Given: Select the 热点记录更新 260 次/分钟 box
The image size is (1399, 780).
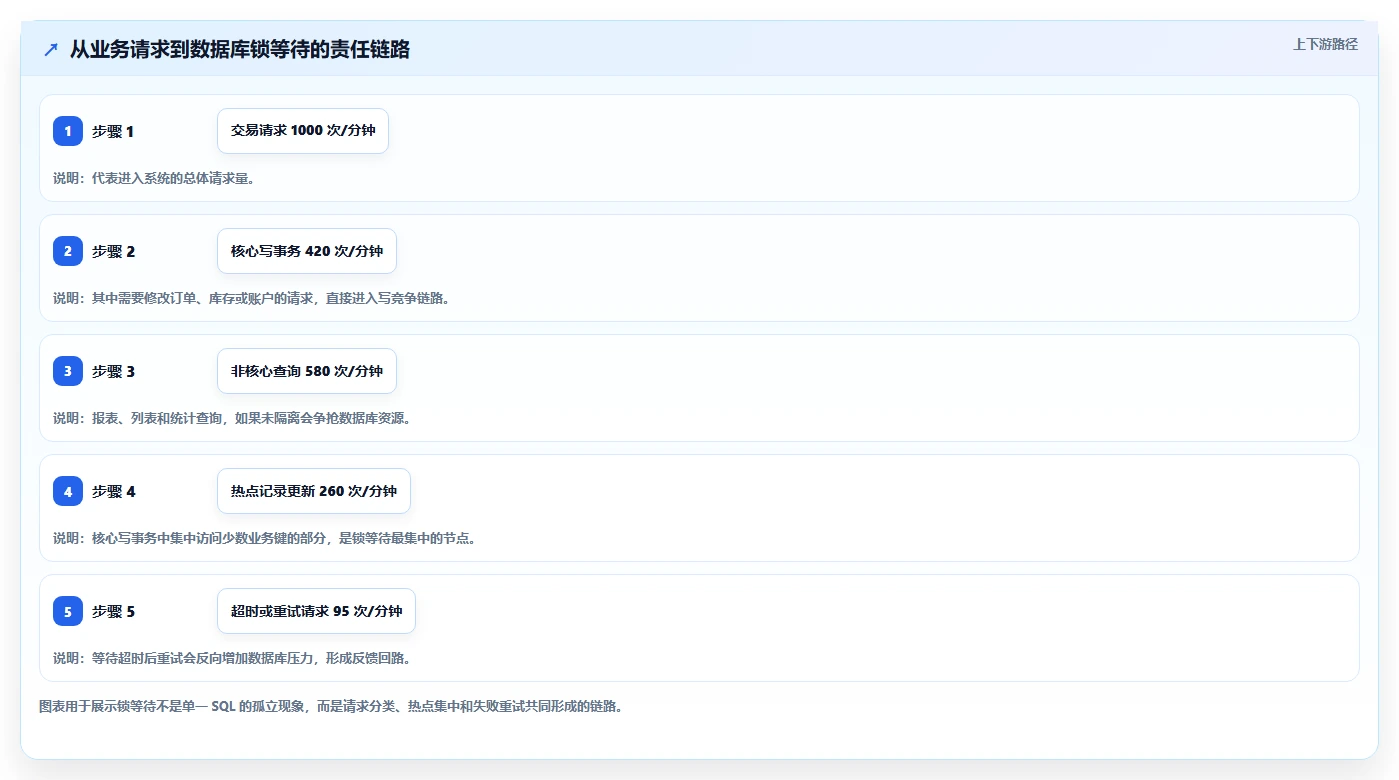Looking at the screenshot, I should click(x=314, y=491).
